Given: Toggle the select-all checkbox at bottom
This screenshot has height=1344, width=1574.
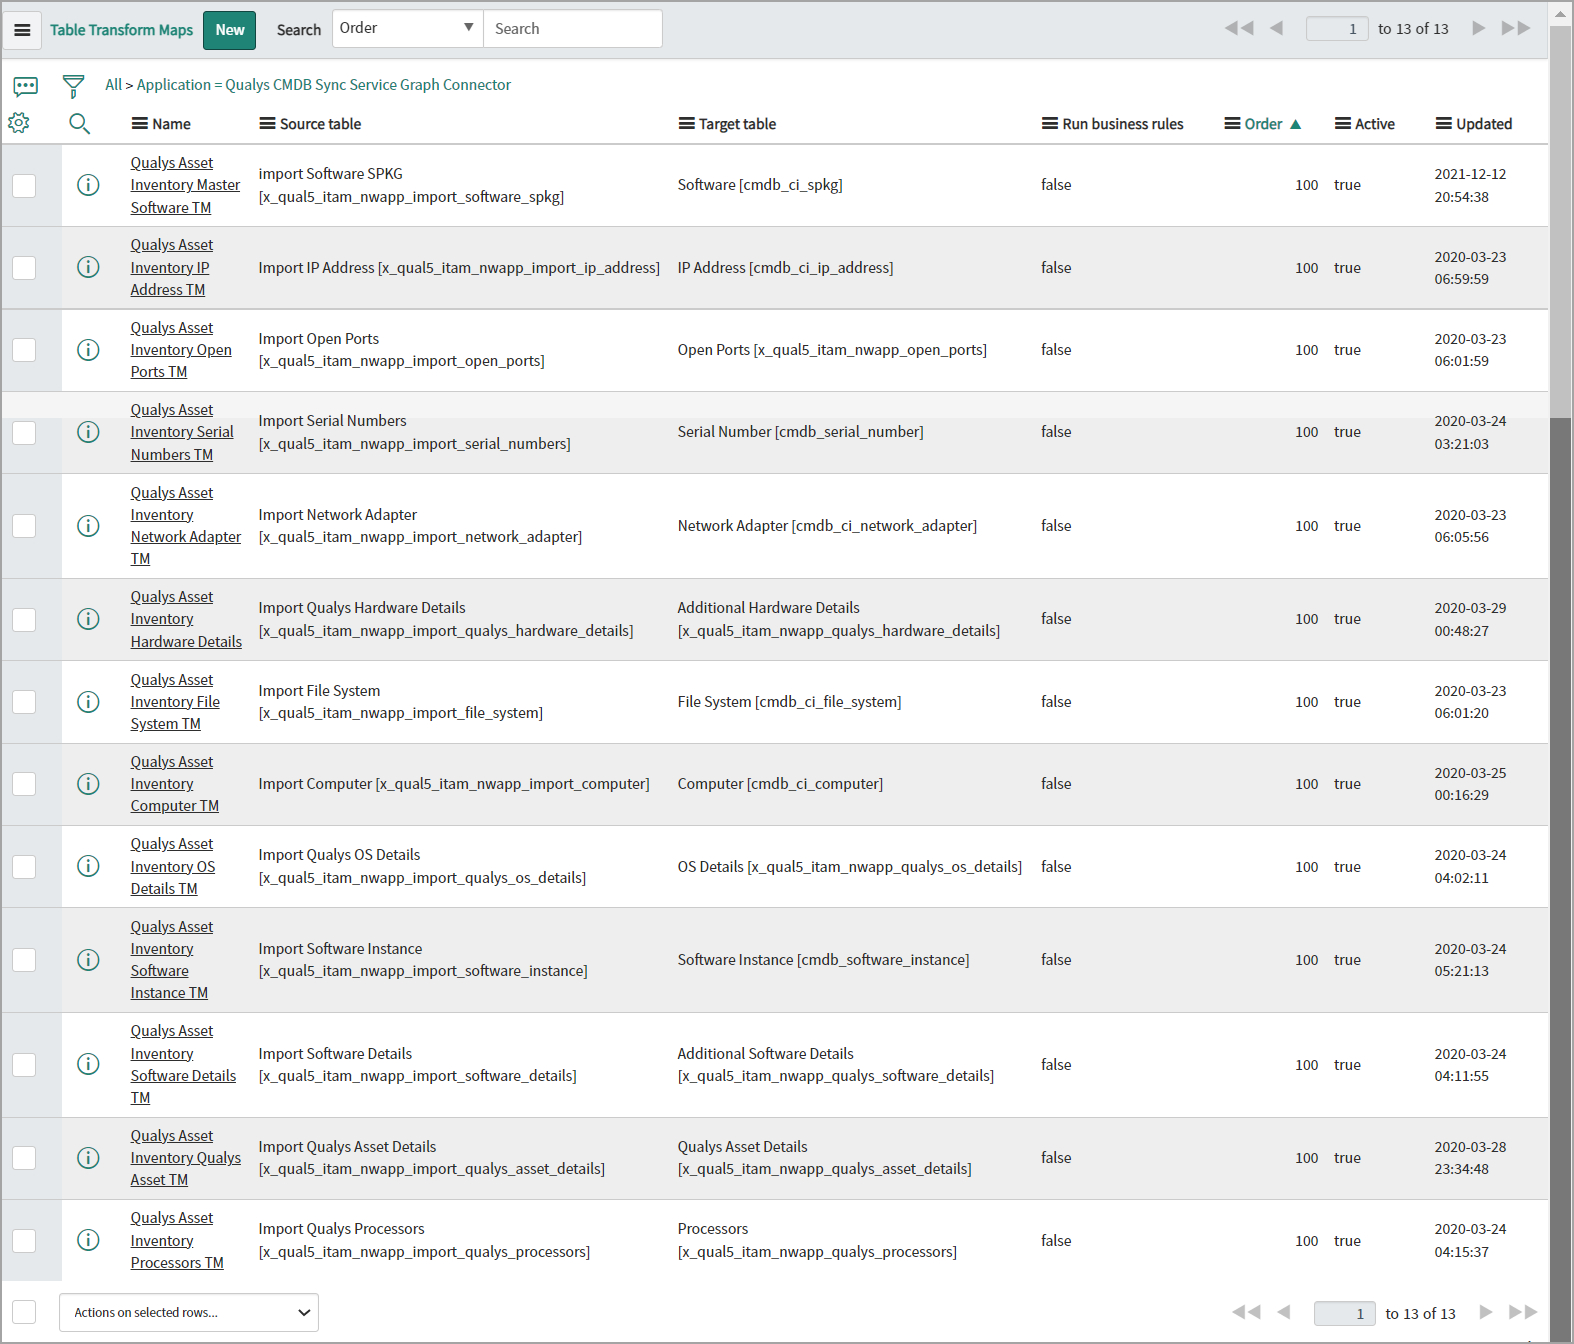Looking at the screenshot, I should click(x=24, y=1312).
